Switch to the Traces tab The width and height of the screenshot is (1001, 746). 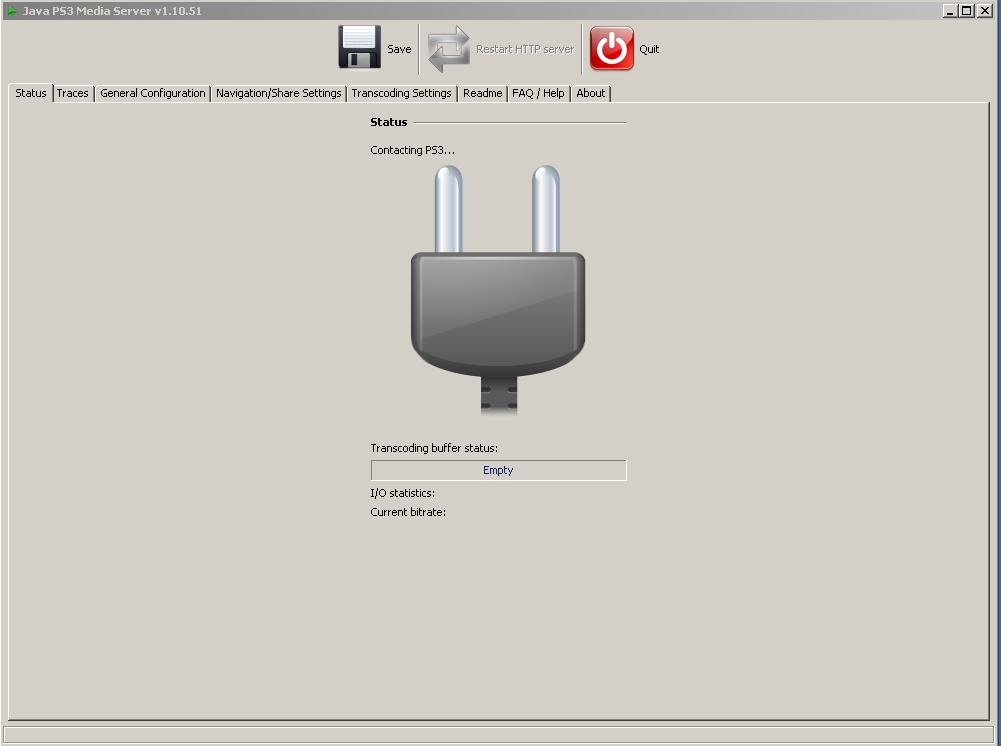(x=72, y=93)
